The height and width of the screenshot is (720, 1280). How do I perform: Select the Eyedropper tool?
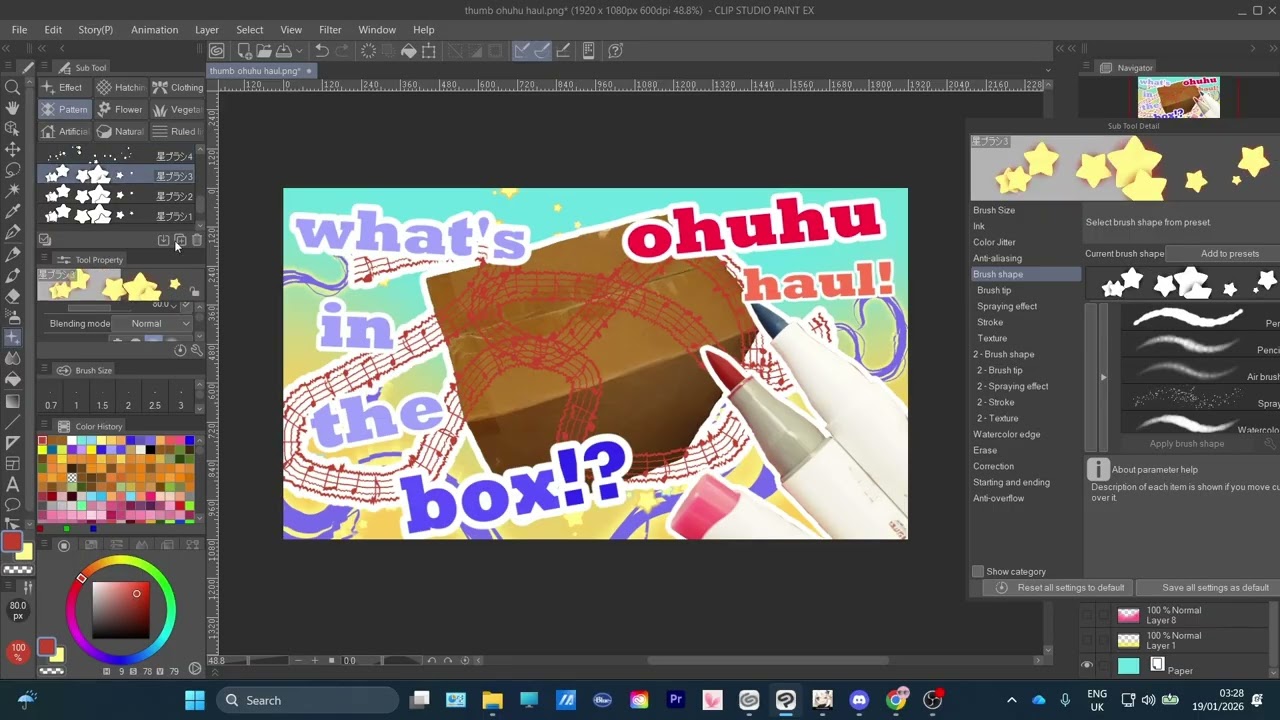pos(13,212)
